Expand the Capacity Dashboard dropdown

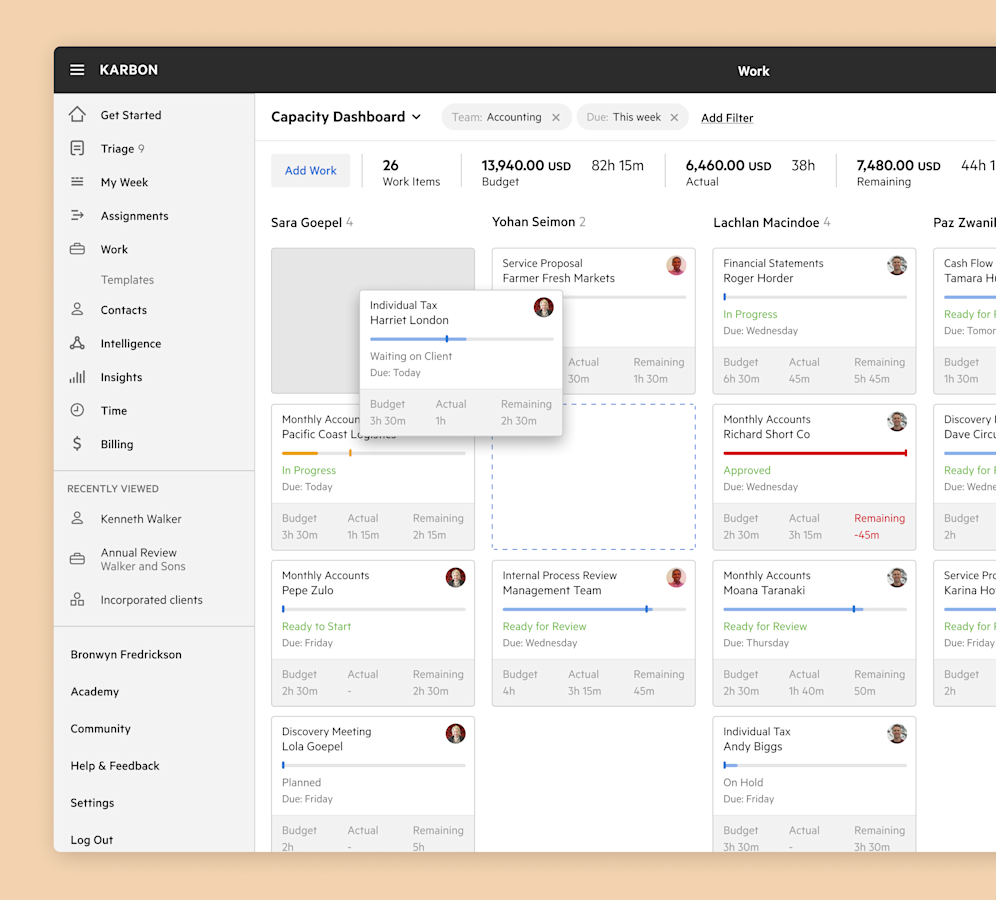tap(417, 117)
